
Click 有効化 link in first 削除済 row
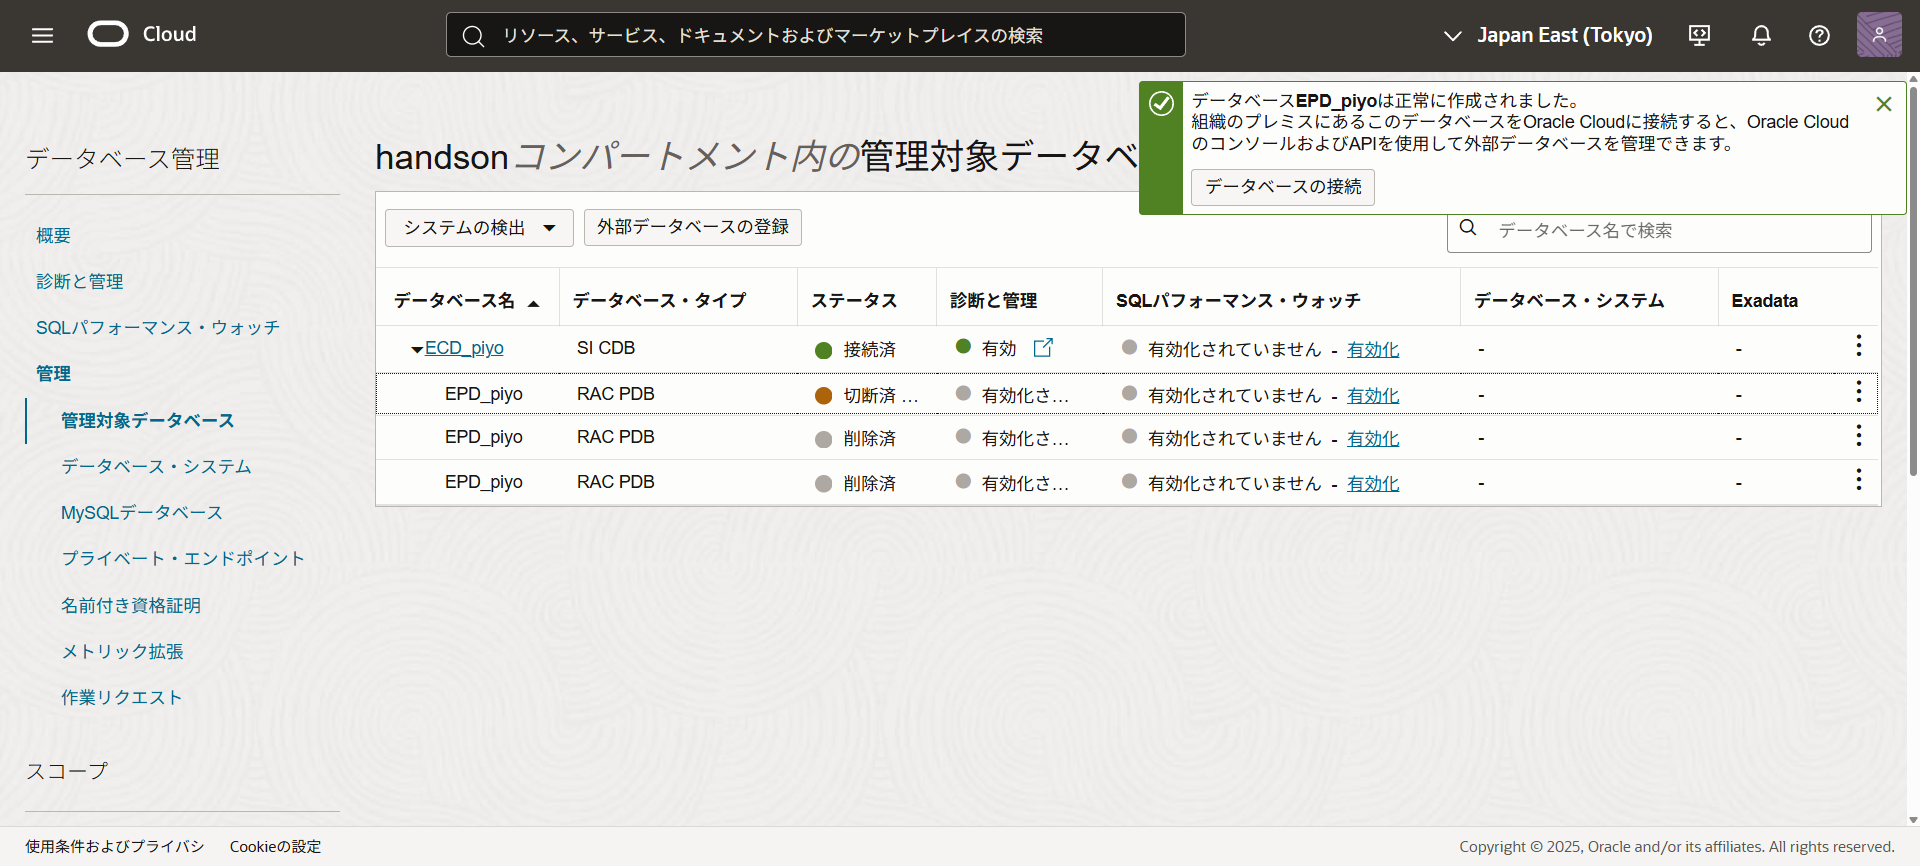click(x=1373, y=439)
